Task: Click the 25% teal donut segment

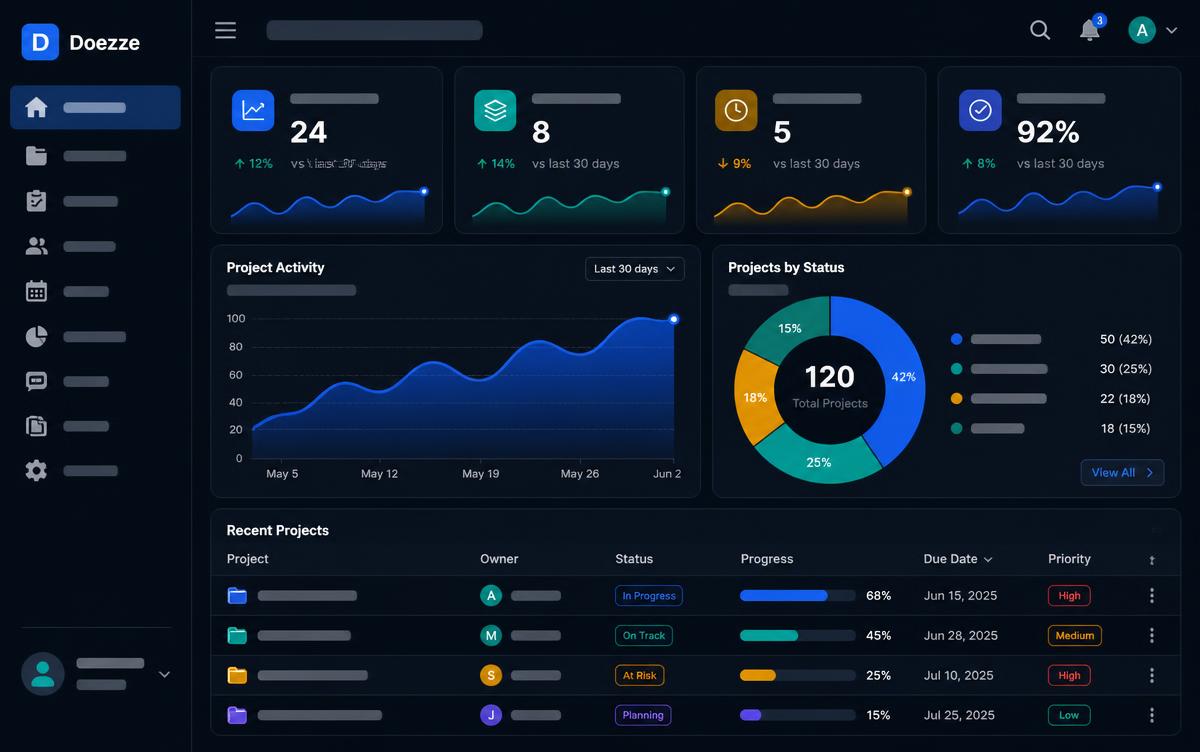Action: click(x=818, y=462)
